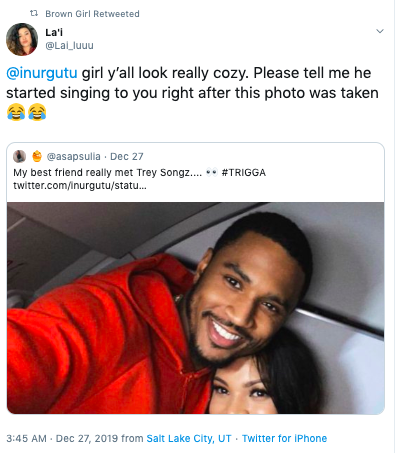Open the twitter.com/inurgutu/statu... link

click(80, 185)
